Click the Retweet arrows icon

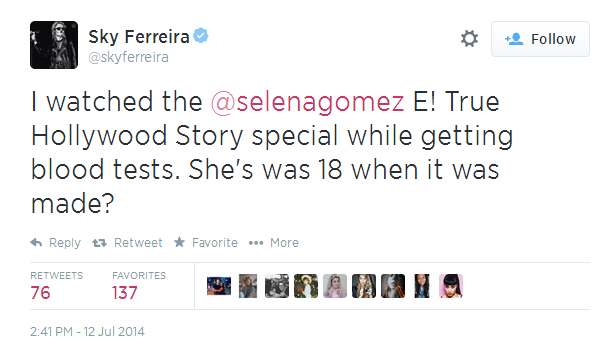[99, 243]
